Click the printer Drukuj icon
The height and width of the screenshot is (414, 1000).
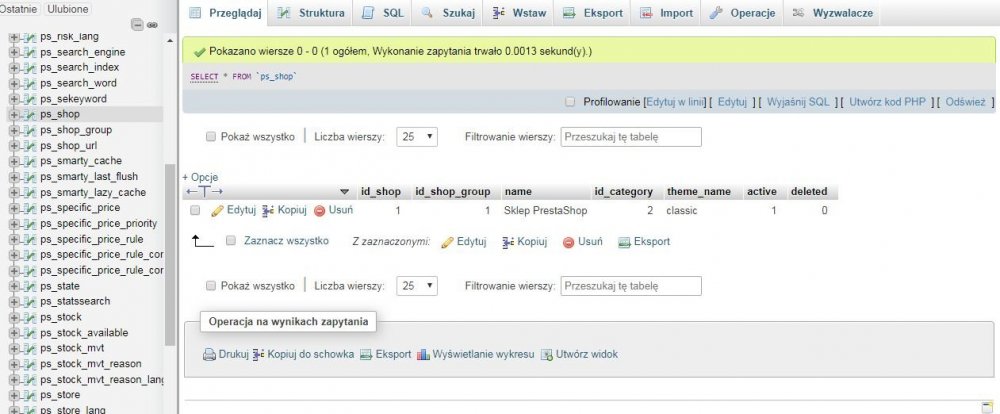point(209,355)
